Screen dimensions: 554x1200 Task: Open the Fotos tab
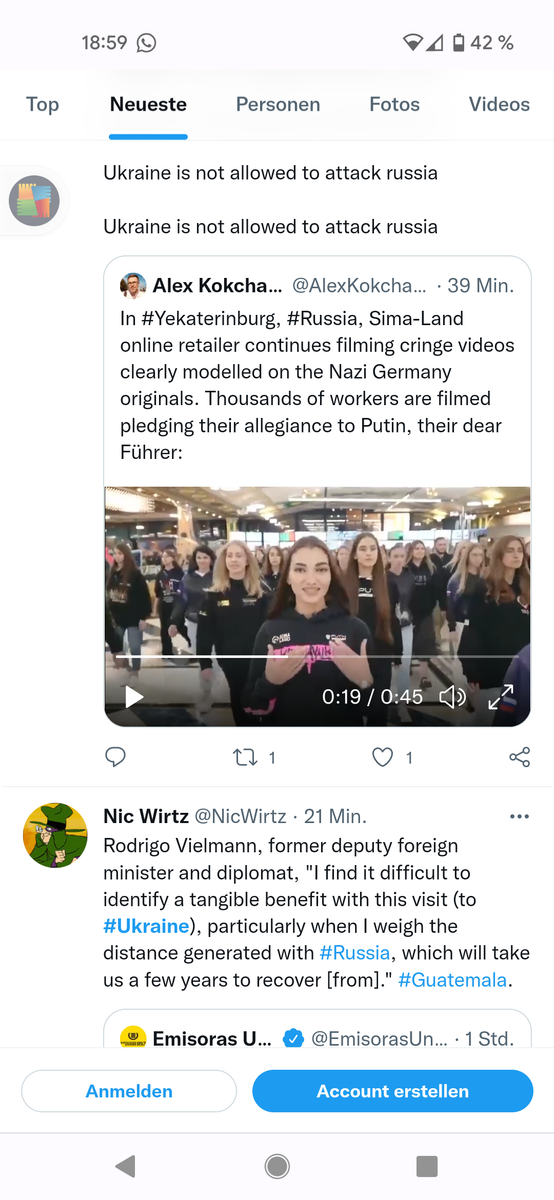click(x=395, y=104)
